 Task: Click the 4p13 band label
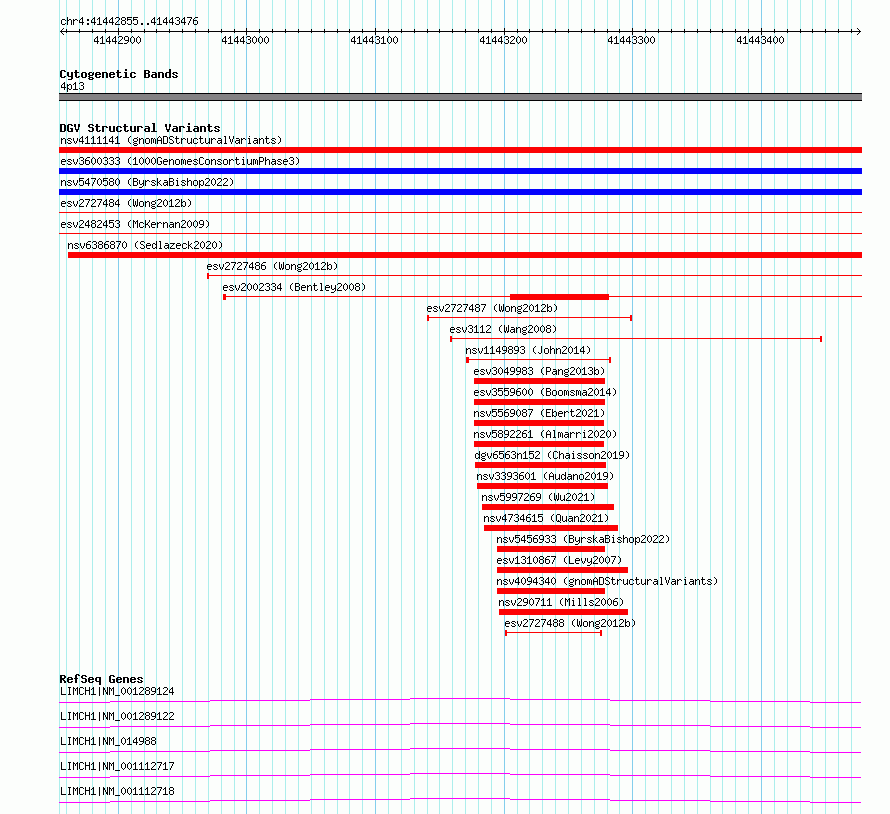72,86
